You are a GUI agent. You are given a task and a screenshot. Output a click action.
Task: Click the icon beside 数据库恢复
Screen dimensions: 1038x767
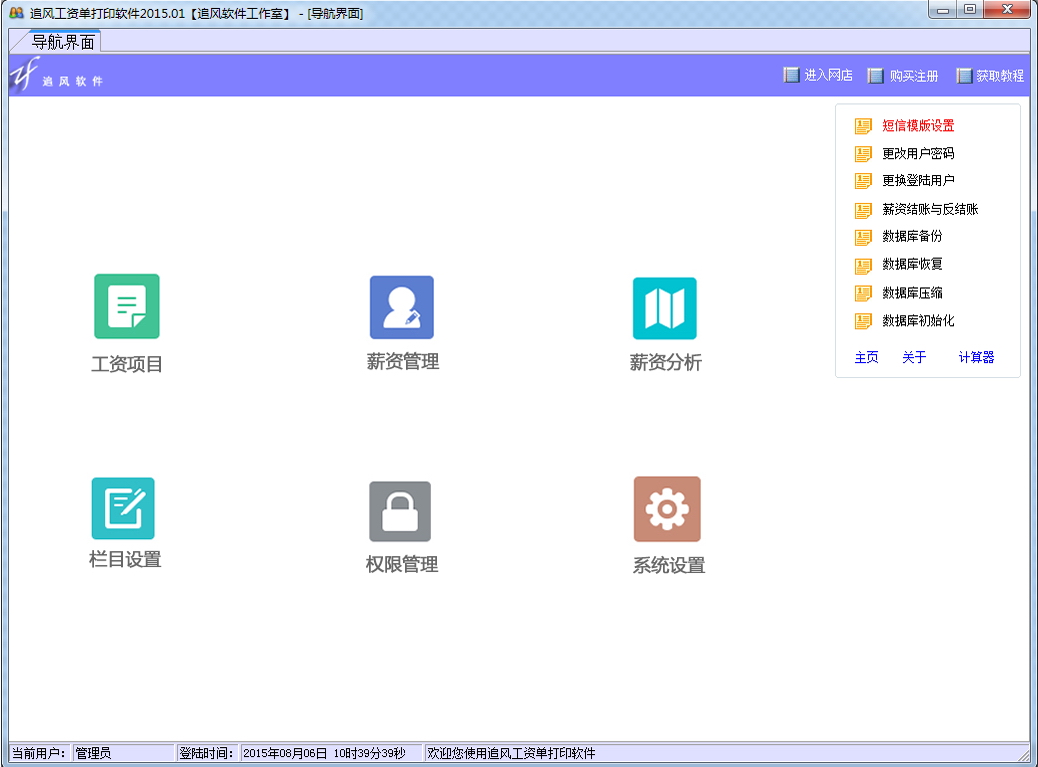[863, 265]
